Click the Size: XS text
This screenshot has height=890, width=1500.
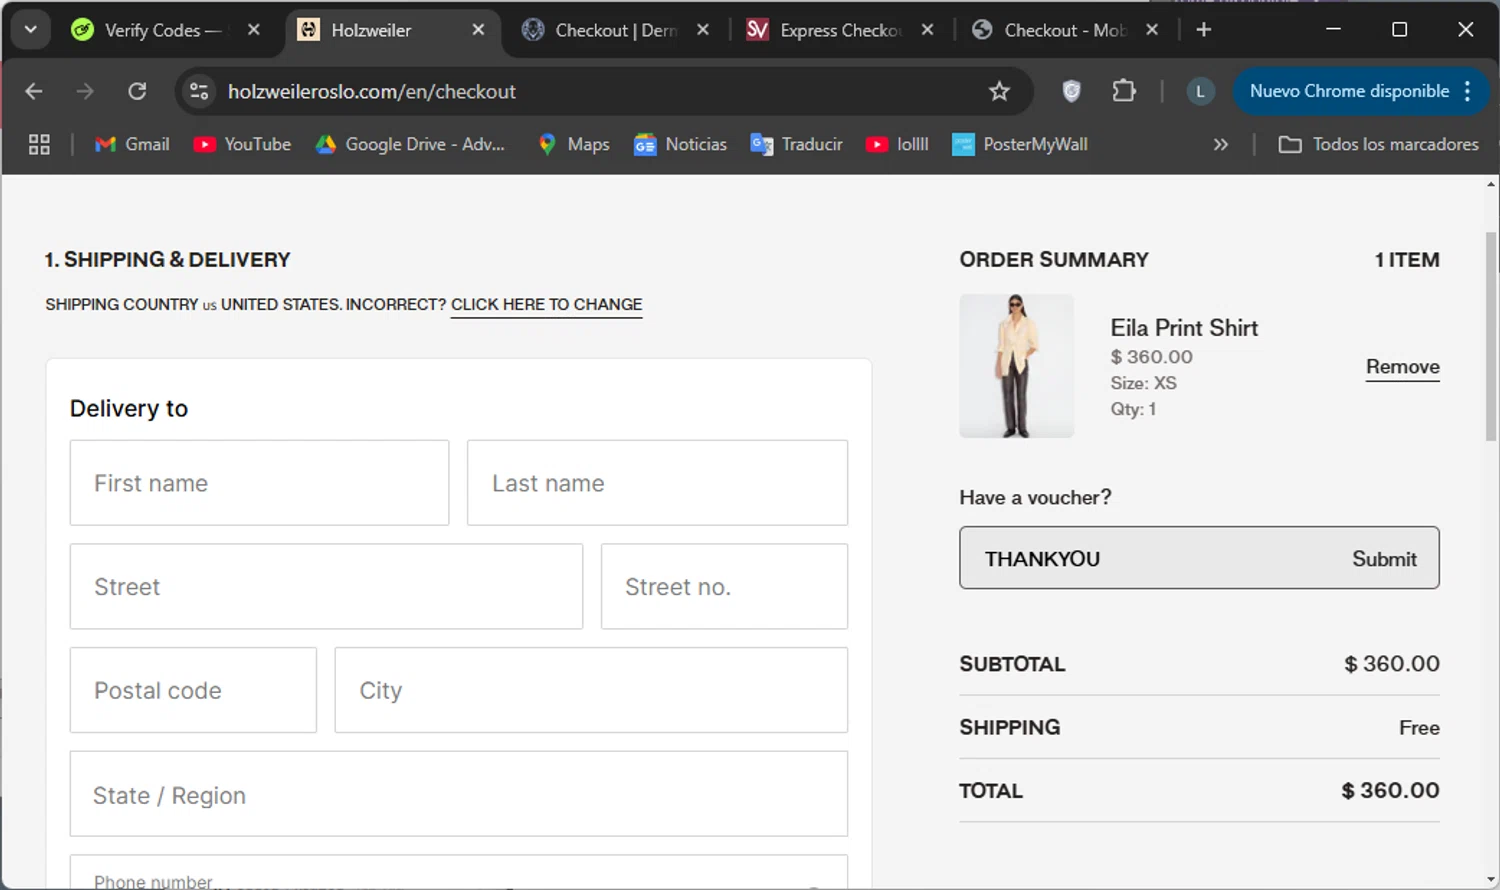click(1143, 383)
